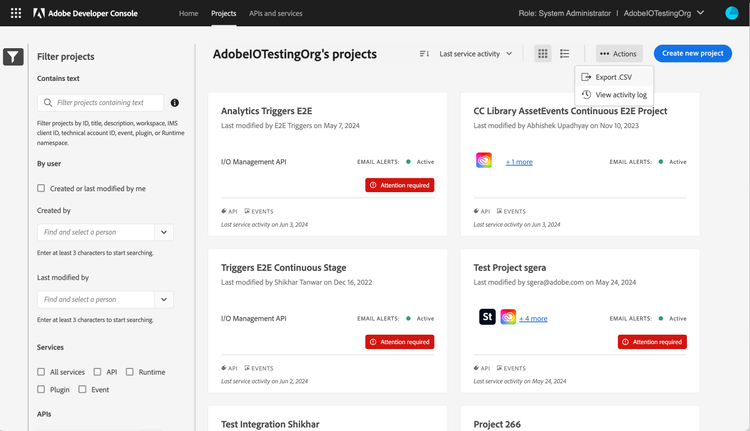Click Attention required on Triggers E2E Continuous Stage
750x431 pixels.
point(399,342)
